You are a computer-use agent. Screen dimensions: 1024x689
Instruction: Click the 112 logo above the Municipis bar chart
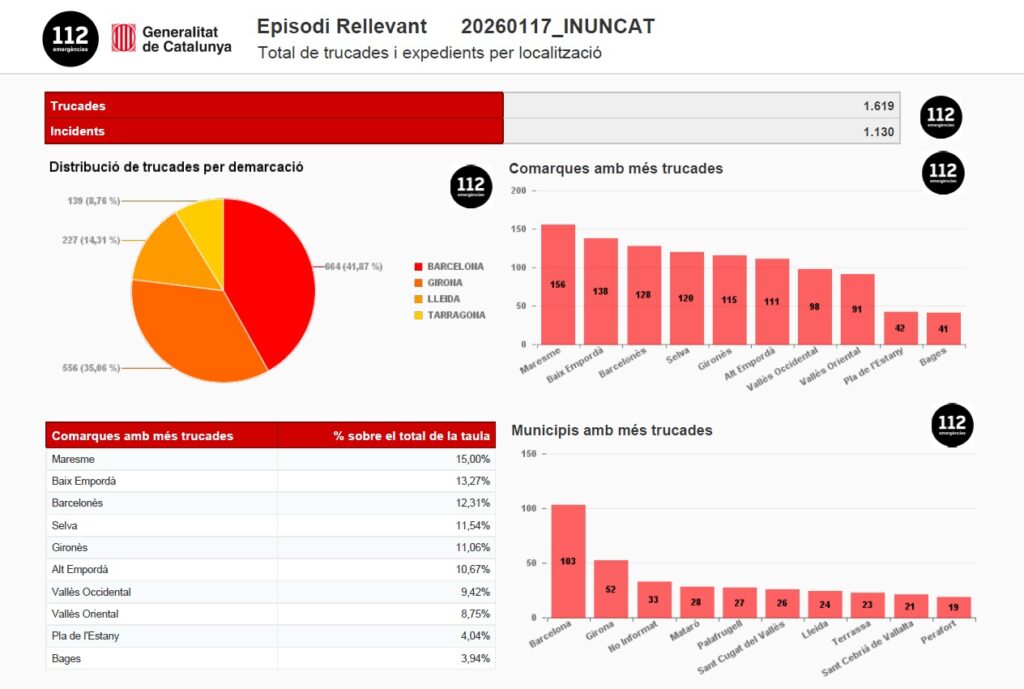[952, 425]
